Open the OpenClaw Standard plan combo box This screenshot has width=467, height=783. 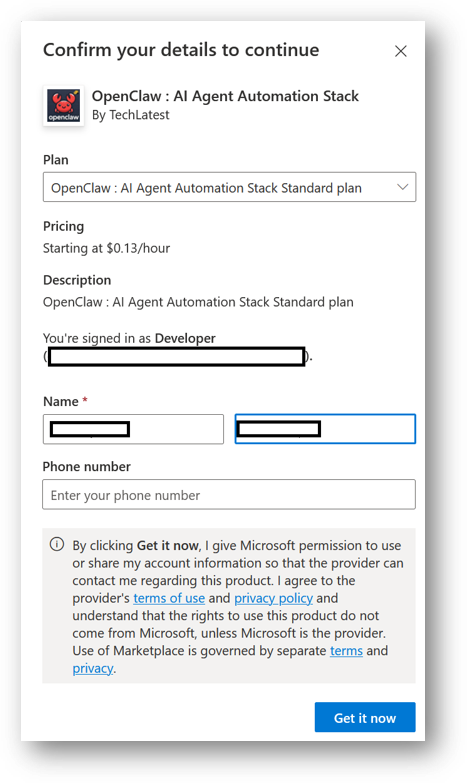click(229, 187)
